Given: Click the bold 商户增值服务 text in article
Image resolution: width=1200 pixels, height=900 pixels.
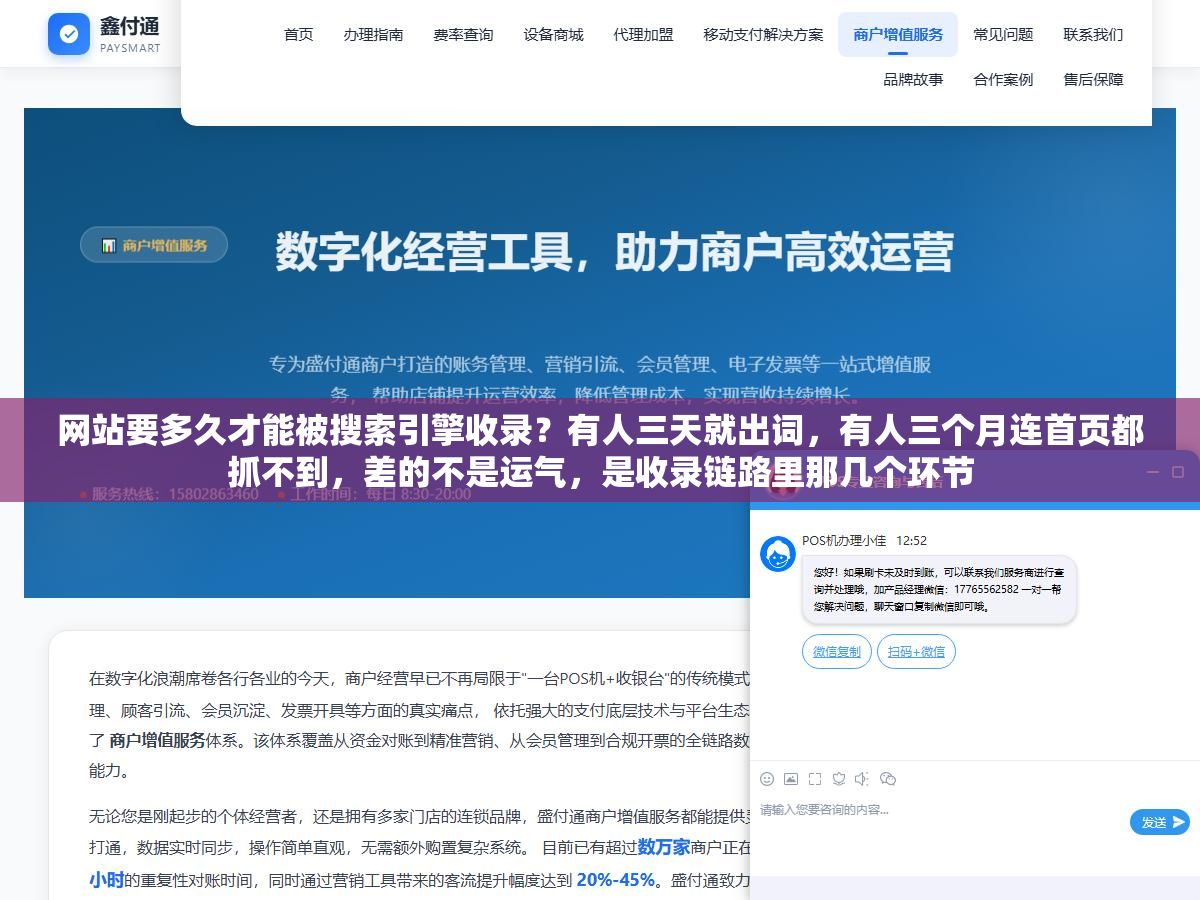Looking at the screenshot, I should 157,741.
